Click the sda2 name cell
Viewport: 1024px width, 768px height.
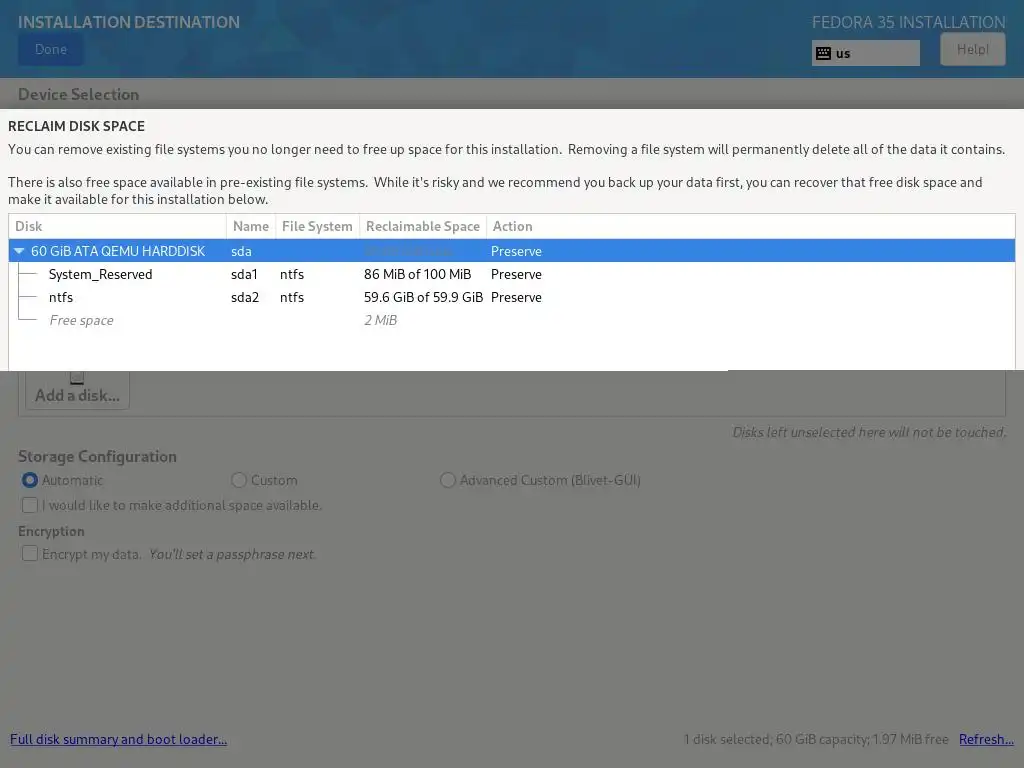pyautogui.click(x=245, y=297)
